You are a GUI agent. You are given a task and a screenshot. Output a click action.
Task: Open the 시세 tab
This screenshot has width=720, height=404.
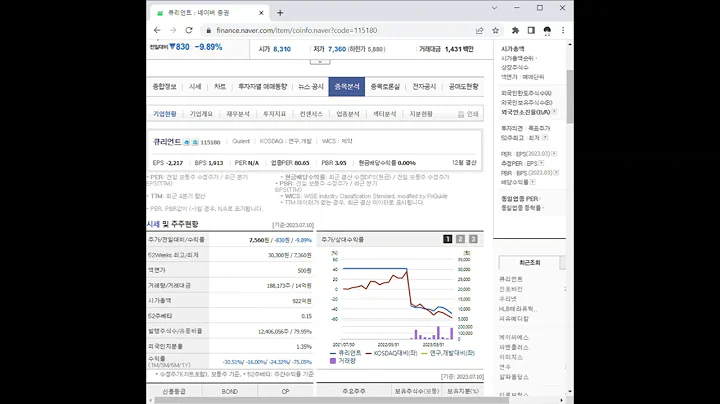click(195, 86)
